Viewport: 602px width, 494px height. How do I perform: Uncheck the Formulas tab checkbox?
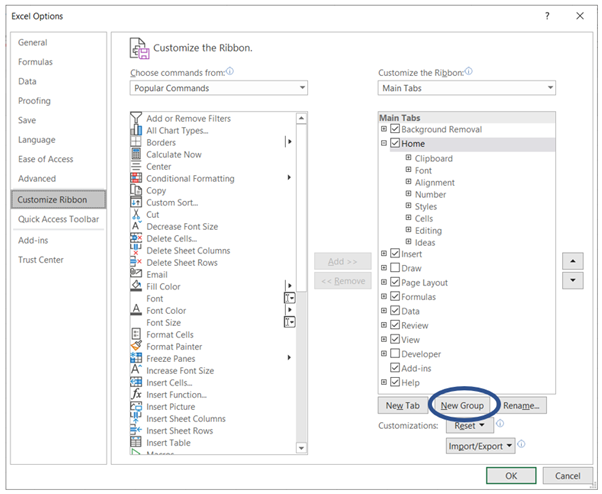(x=395, y=296)
